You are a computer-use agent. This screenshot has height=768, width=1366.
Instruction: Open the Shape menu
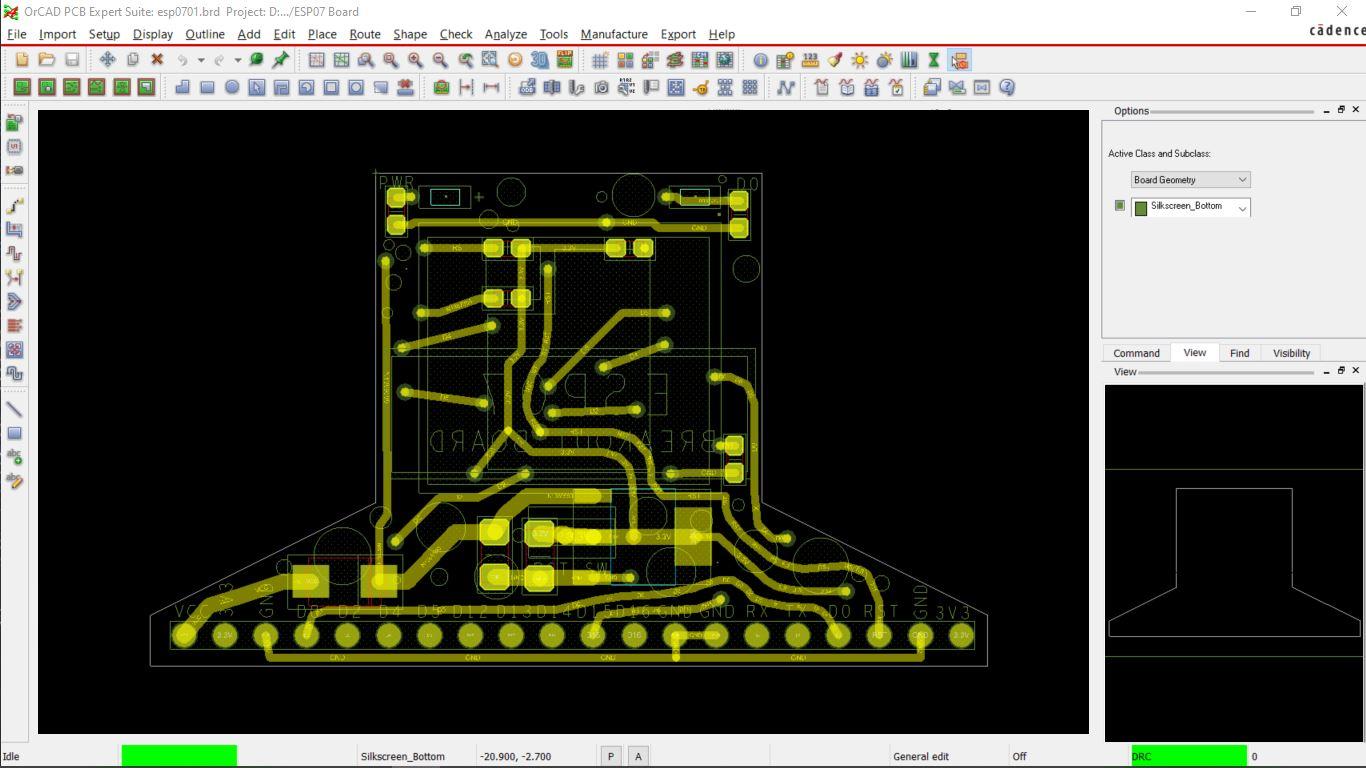pyautogui.click(x=410, y=34)
